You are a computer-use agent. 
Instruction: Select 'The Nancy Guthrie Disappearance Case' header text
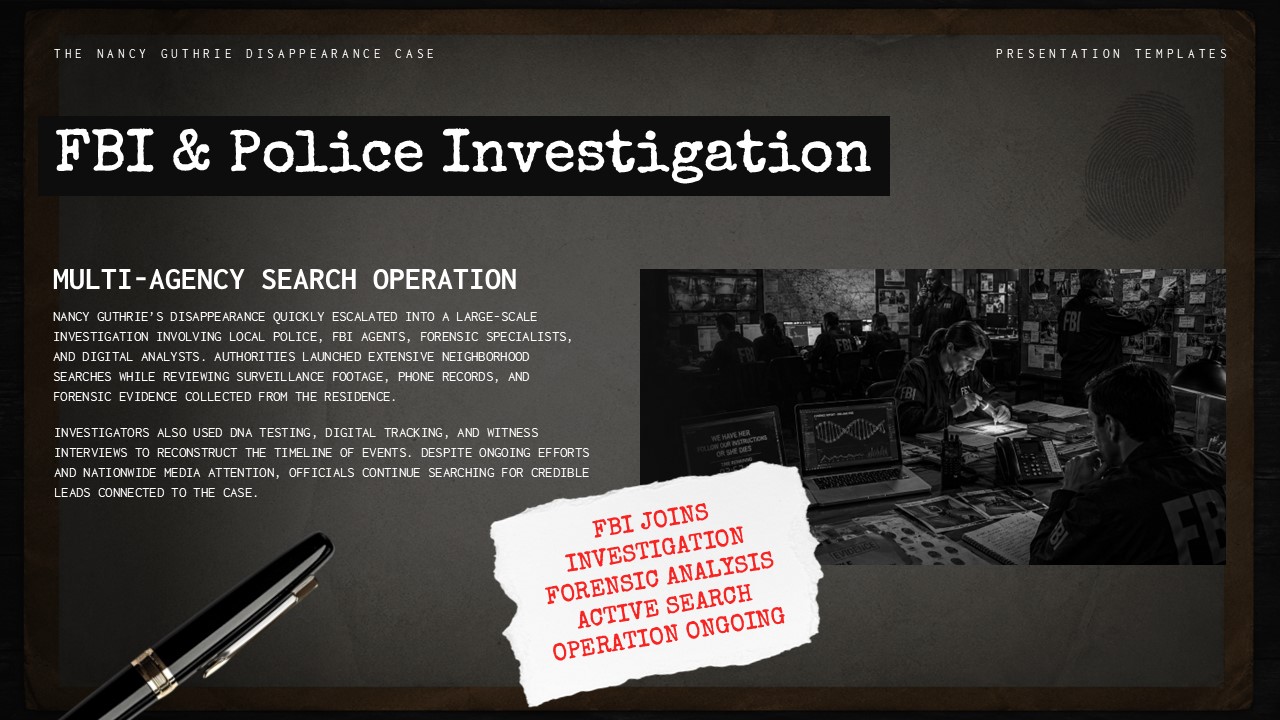tap(245, 54)
